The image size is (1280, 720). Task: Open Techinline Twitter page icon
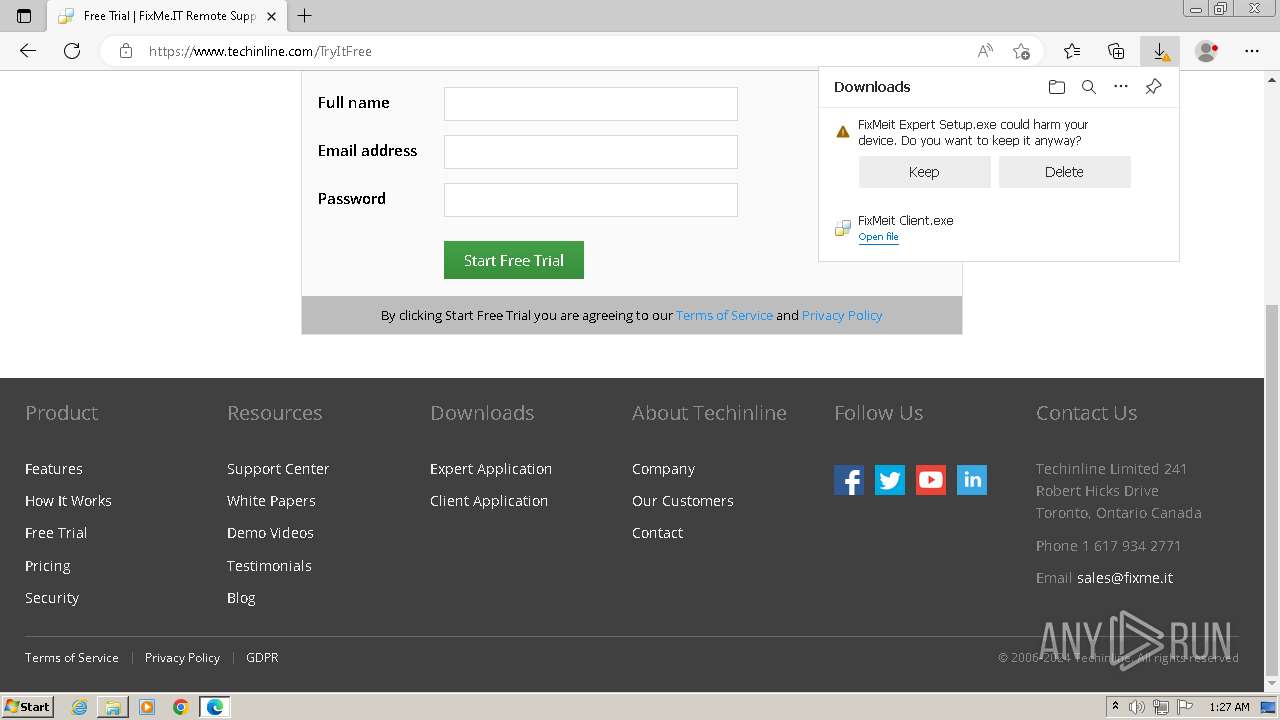[890, 480]
